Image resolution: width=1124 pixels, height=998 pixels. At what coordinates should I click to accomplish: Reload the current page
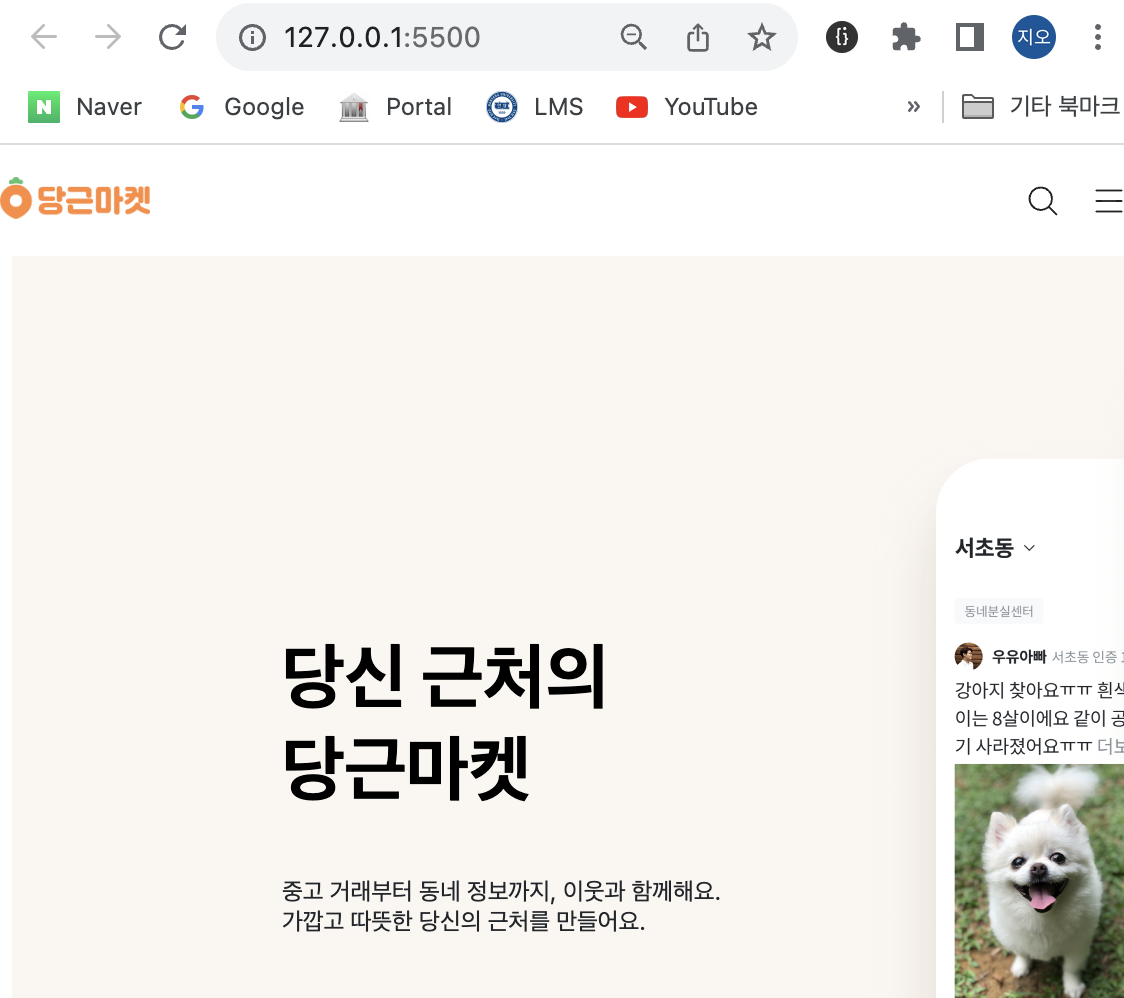[x=172, y=37]
